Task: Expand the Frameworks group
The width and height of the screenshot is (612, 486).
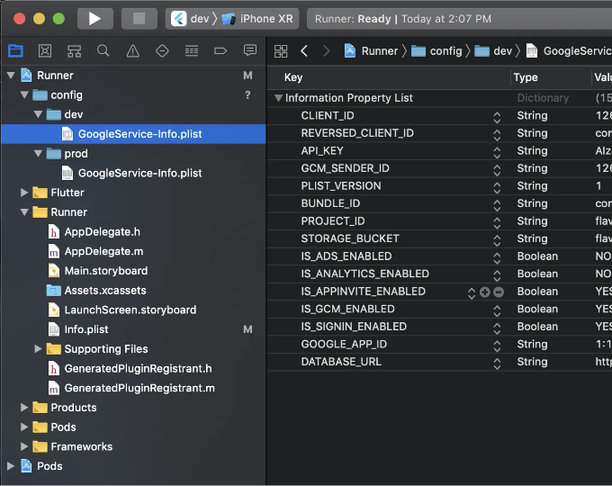Action: coord(24,446)
